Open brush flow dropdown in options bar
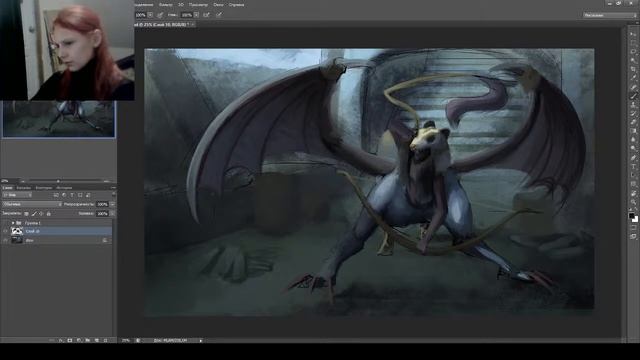The width and height of the screenshot is (640, 360). click(x=196, y=15)
